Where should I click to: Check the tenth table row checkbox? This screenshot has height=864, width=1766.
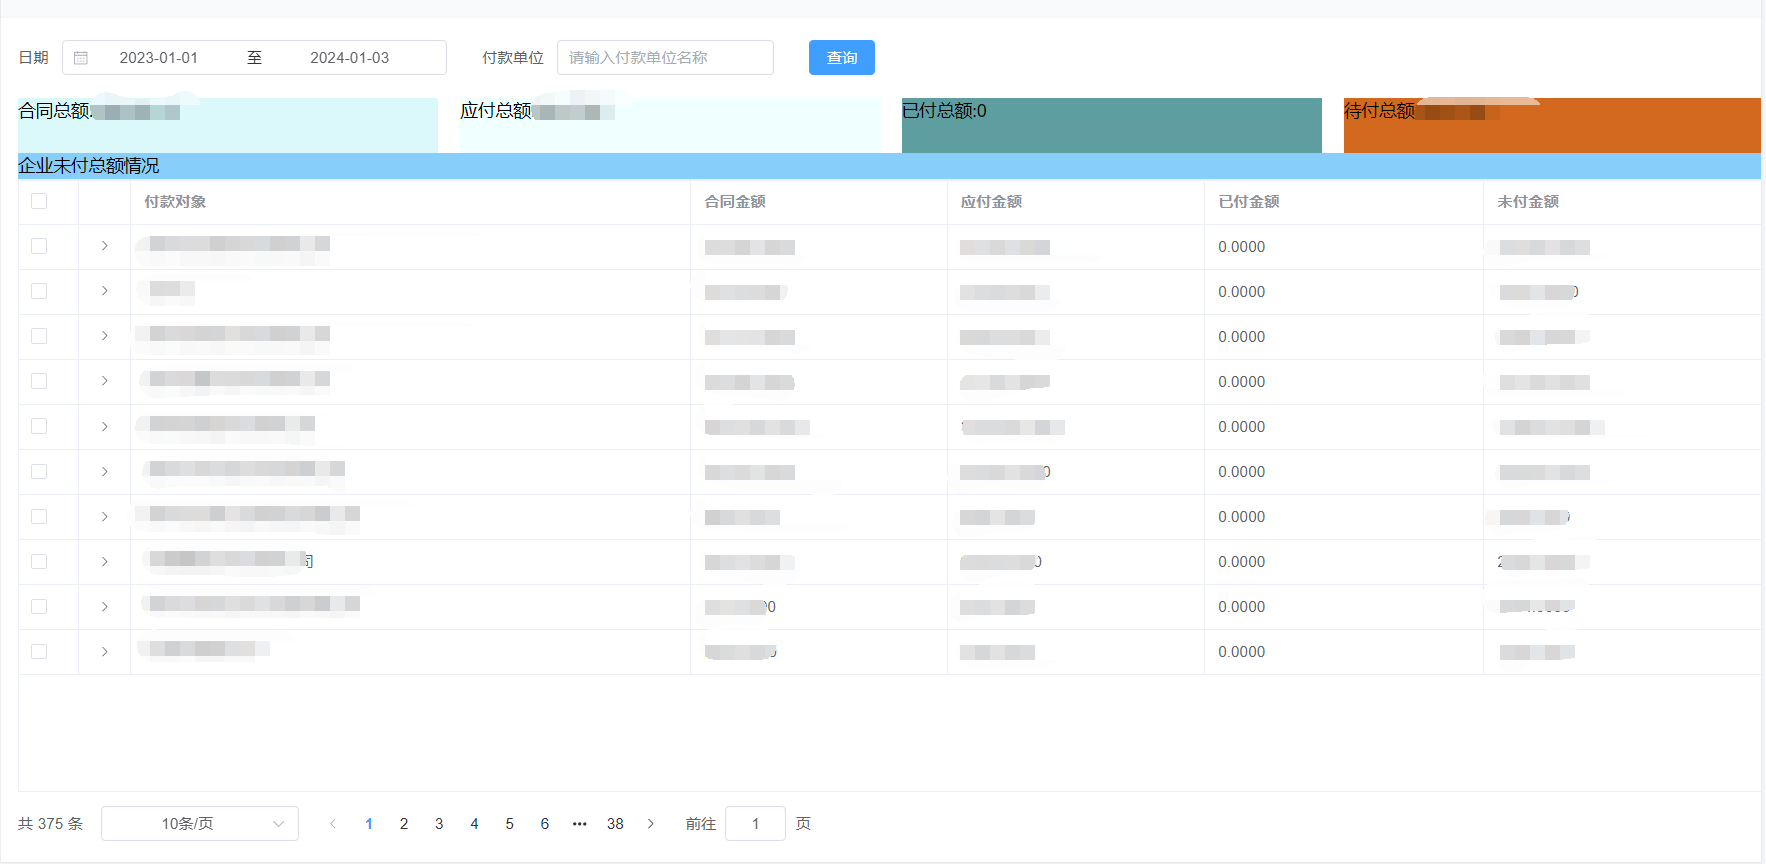point(39,651)
